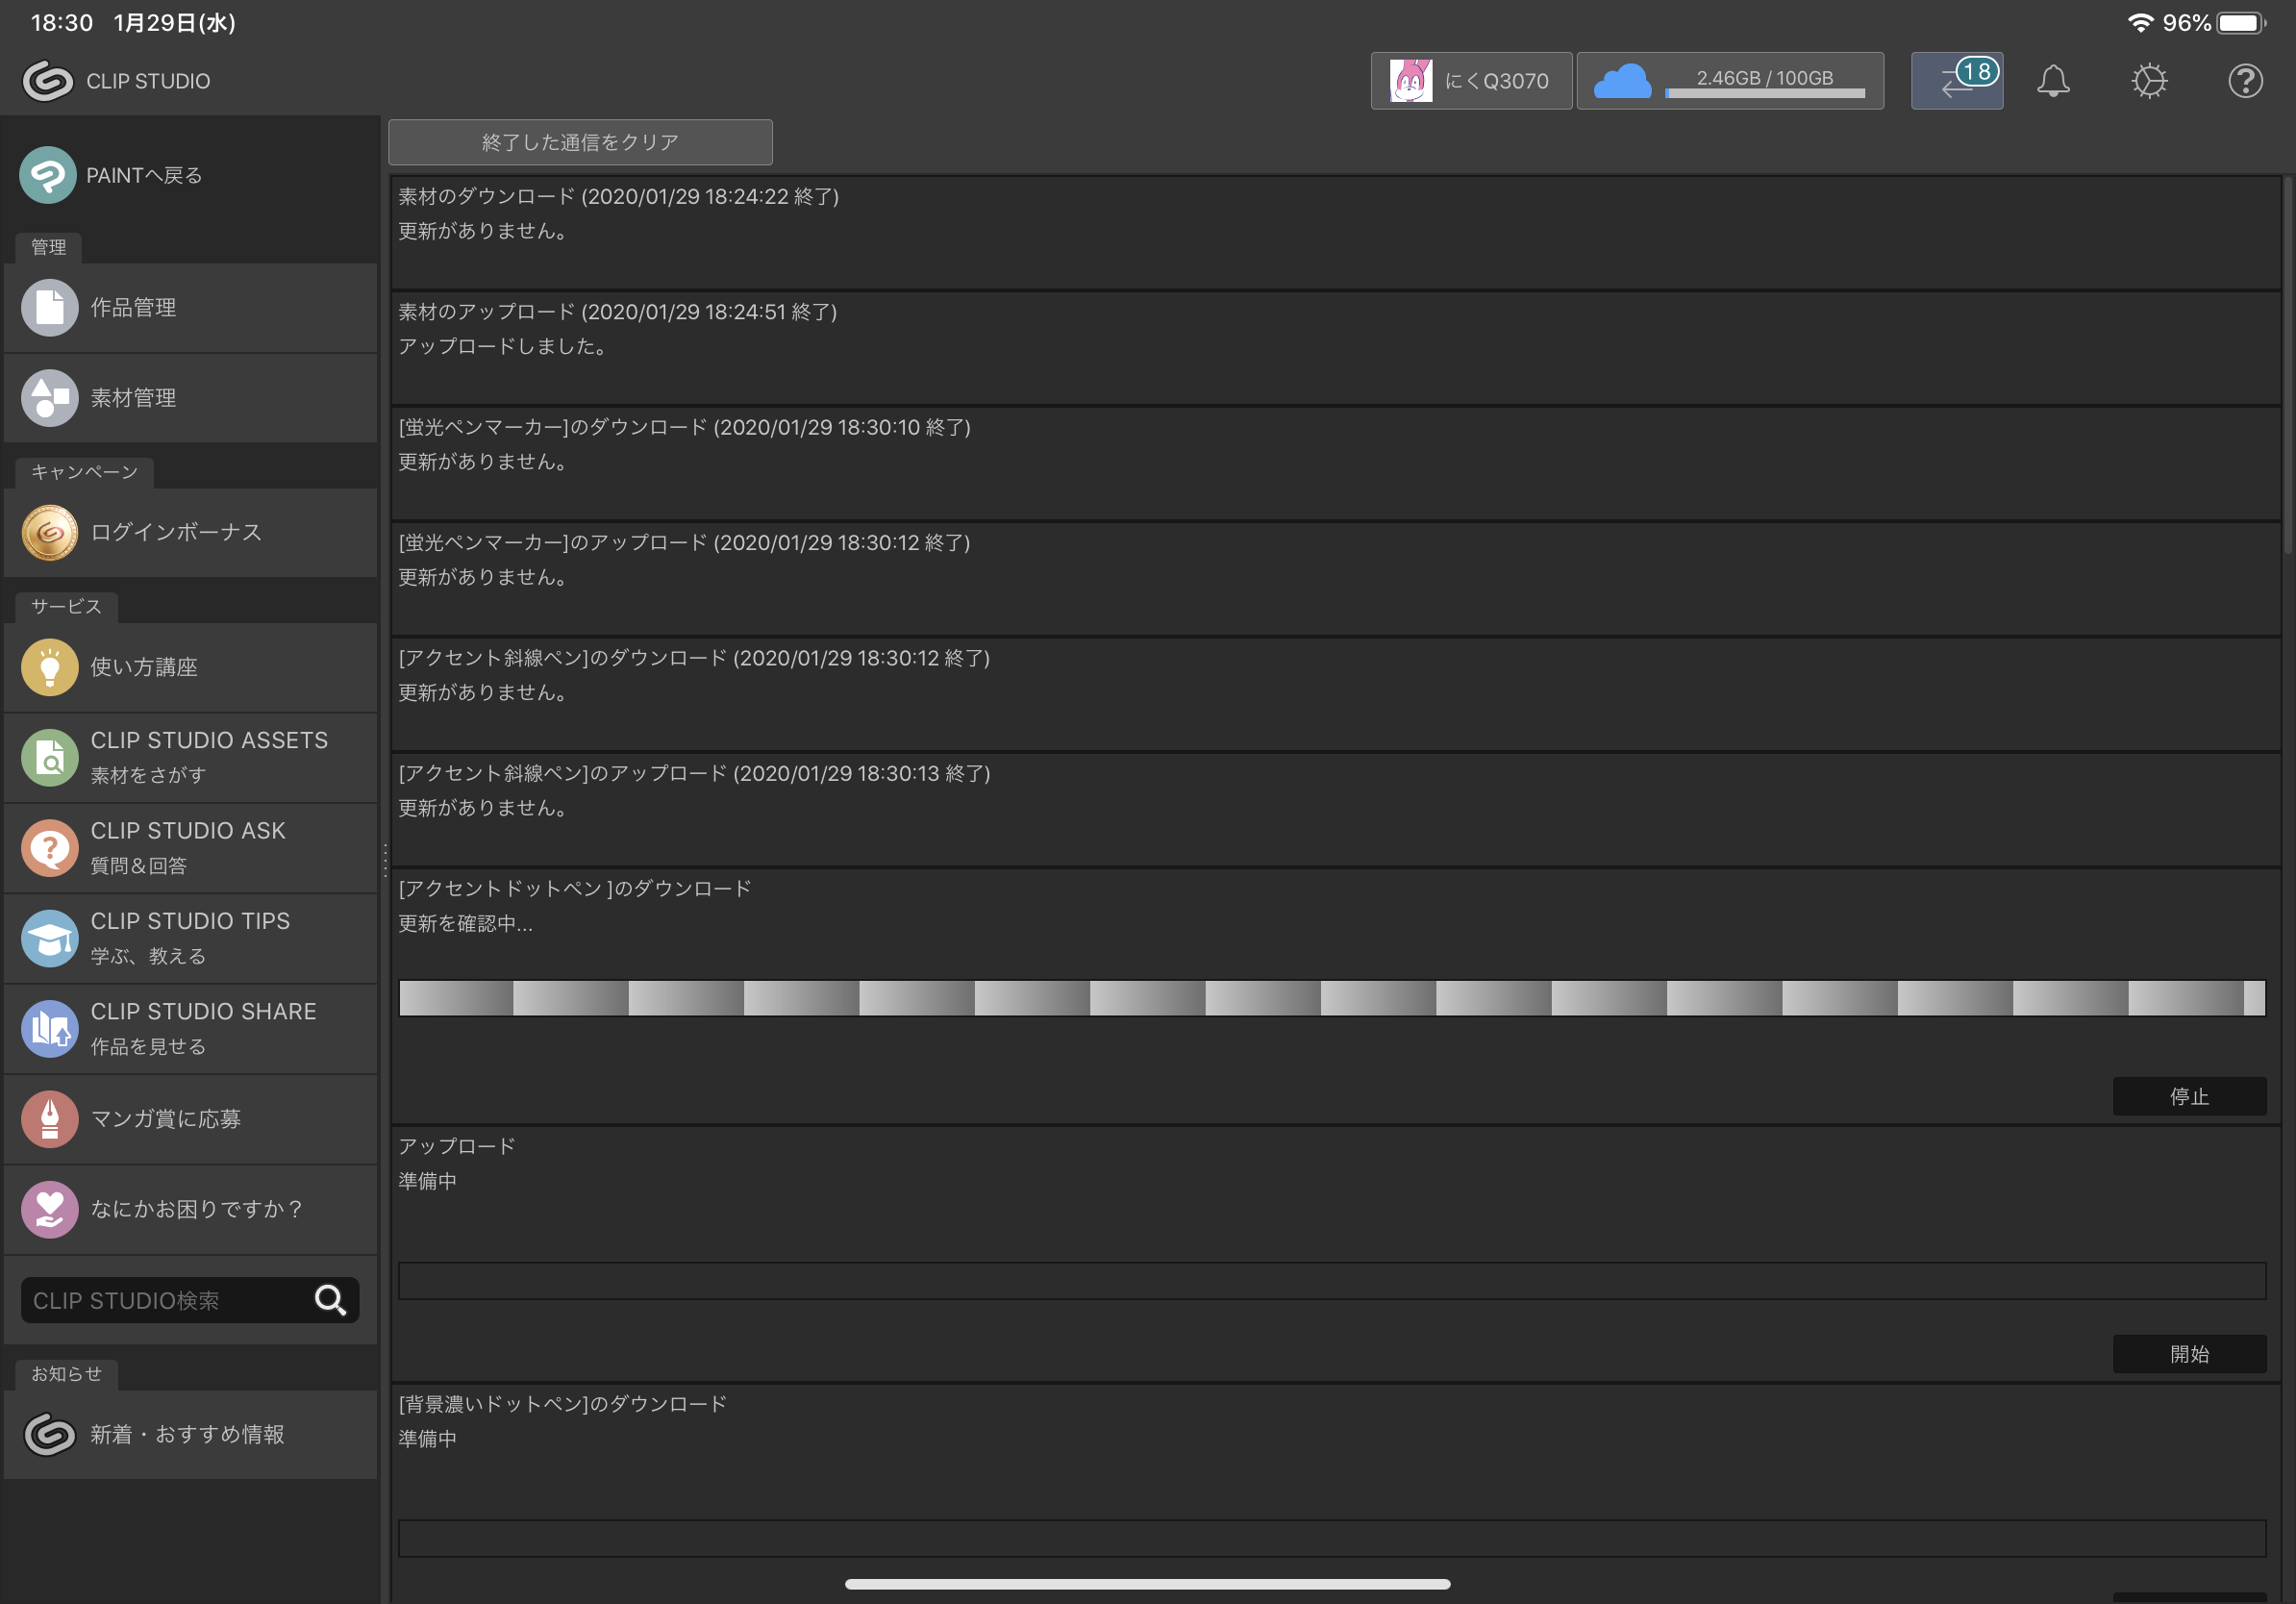
Task: Click the 質問＆回答 subtitle
Action: click(138, 866)
